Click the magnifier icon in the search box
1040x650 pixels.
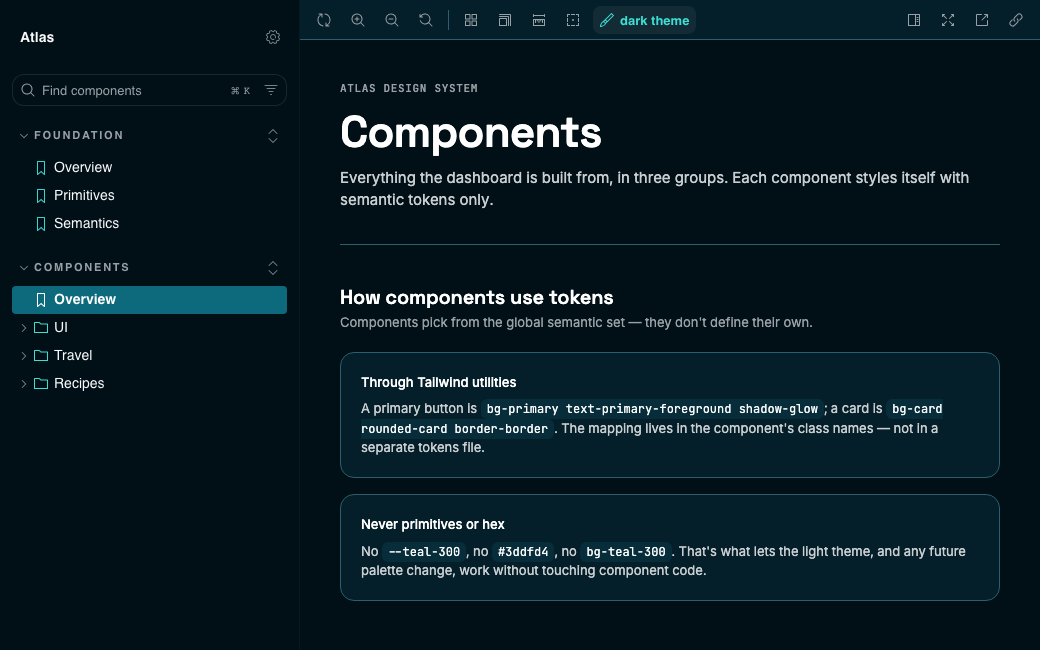[28, 90]
